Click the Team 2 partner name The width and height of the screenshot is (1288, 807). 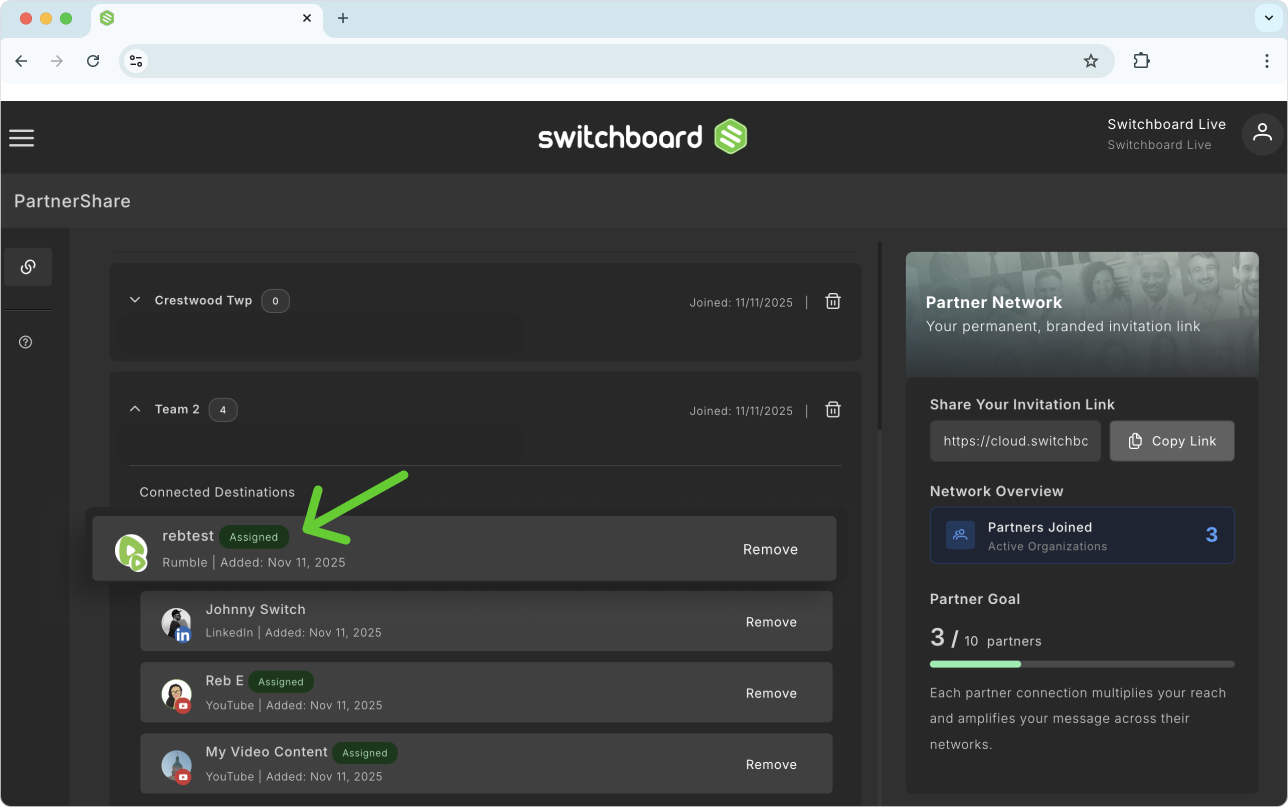coord(177,409)
